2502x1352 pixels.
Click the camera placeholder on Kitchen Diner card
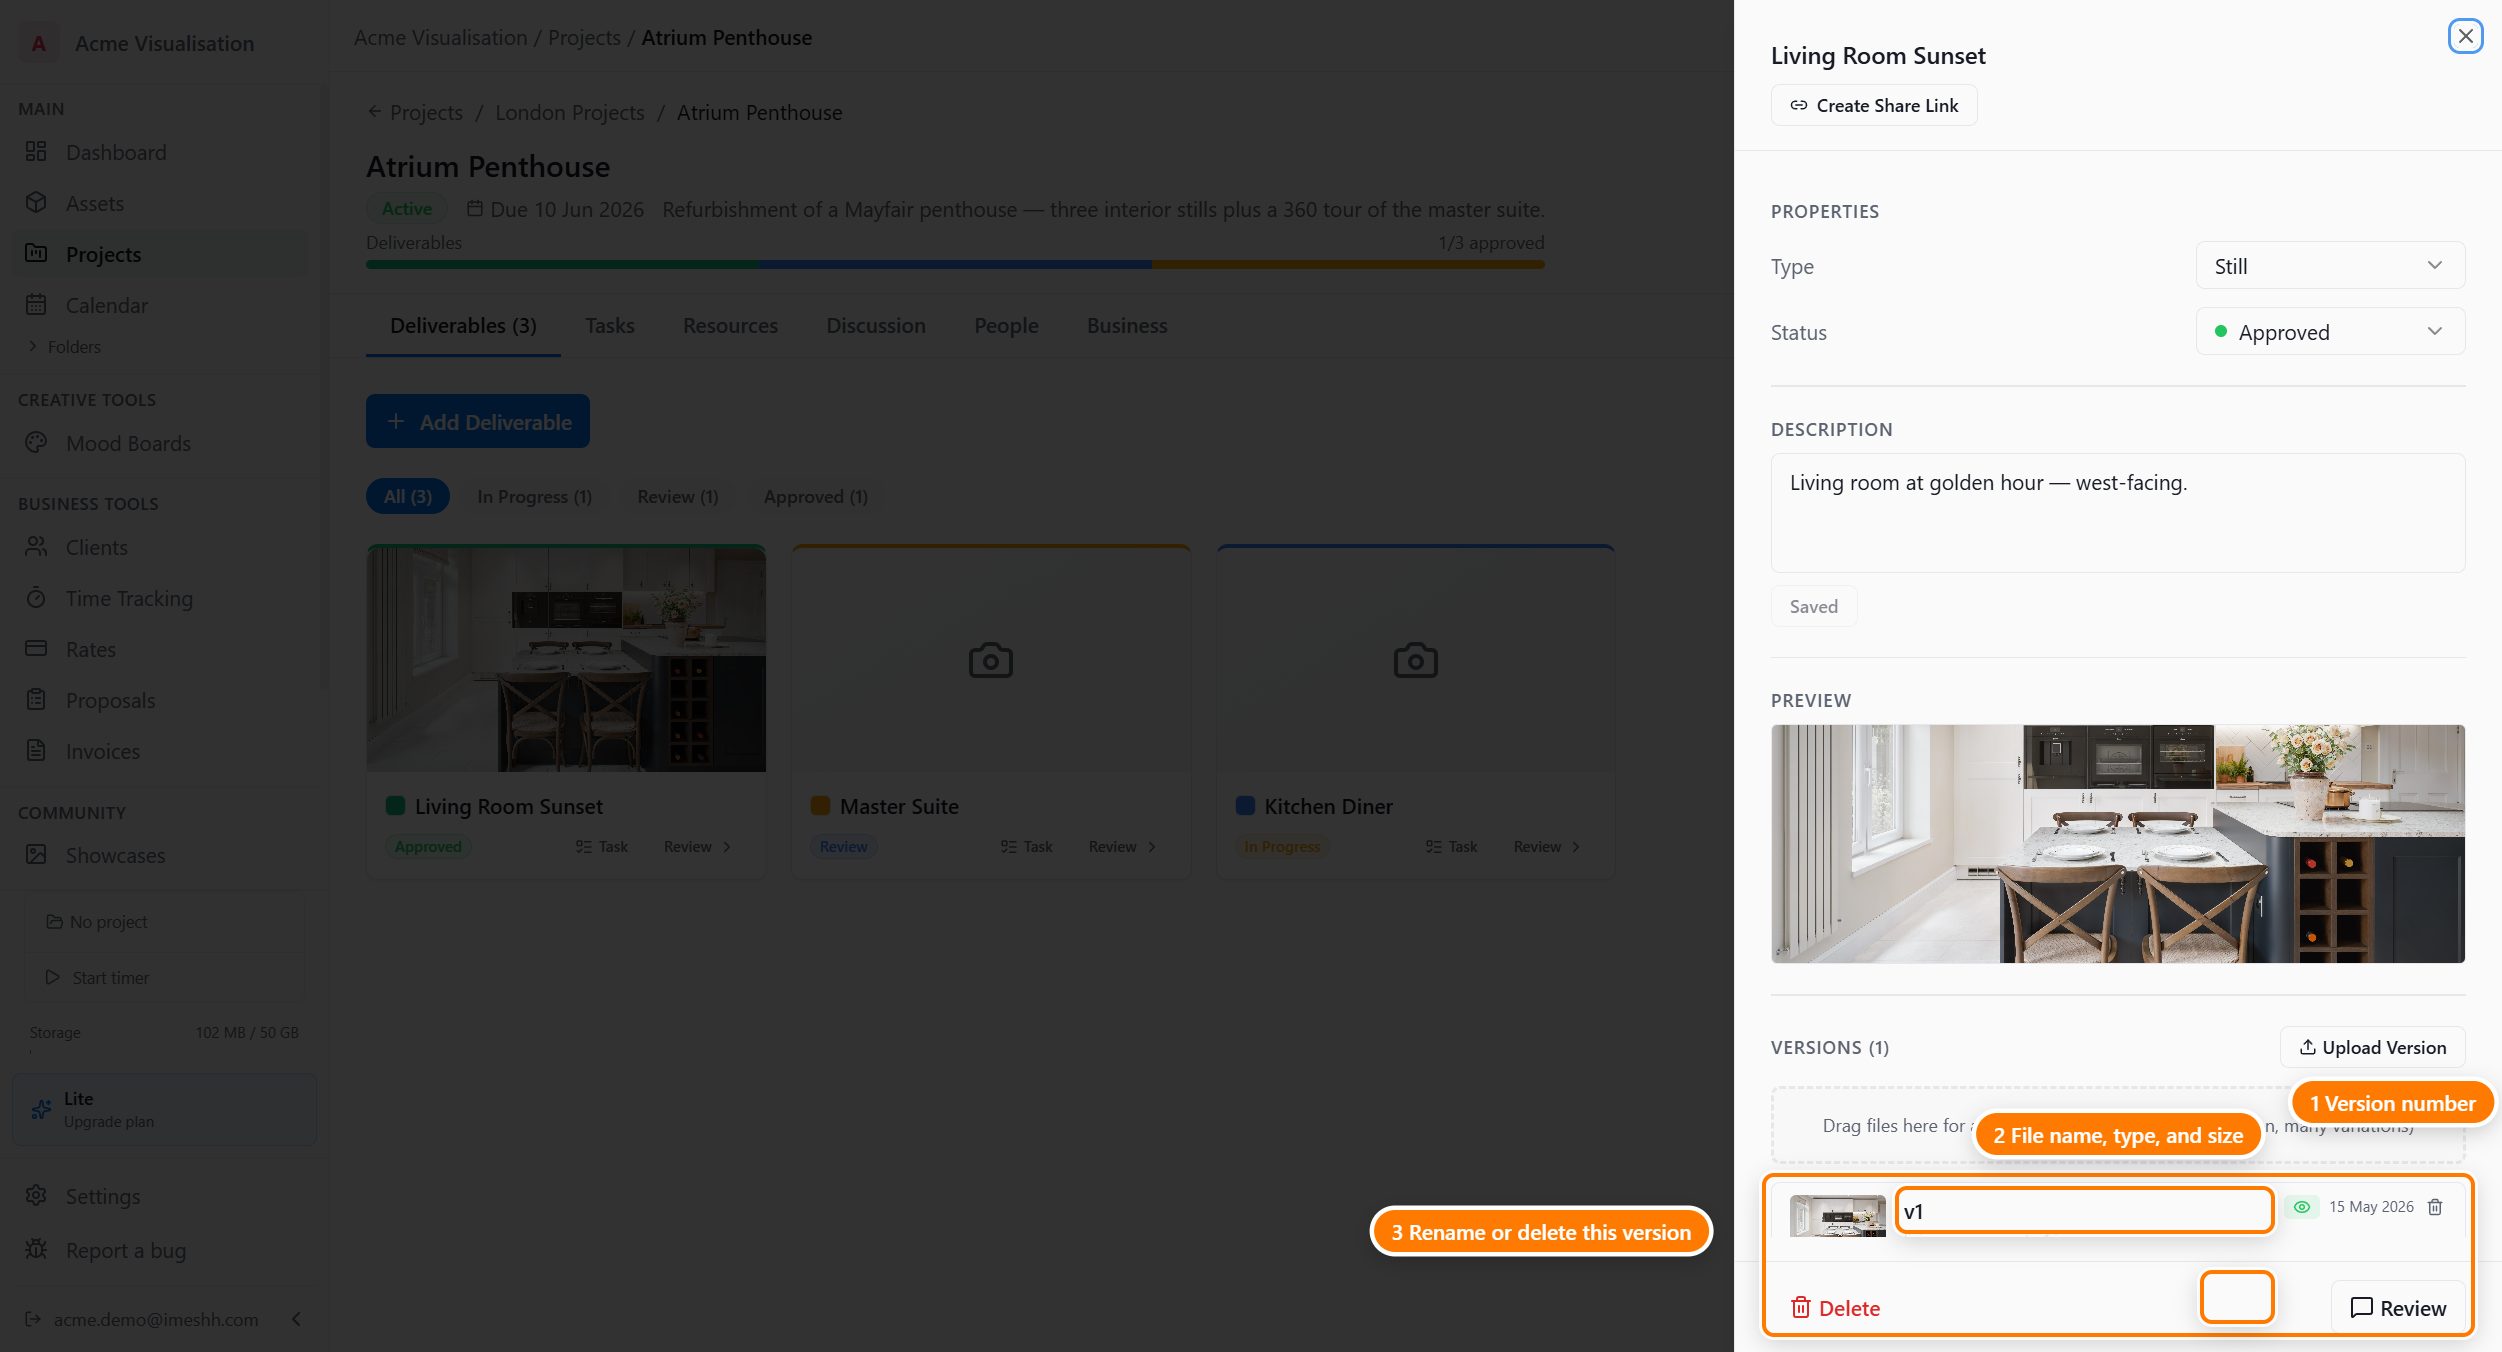[1415, 660]
